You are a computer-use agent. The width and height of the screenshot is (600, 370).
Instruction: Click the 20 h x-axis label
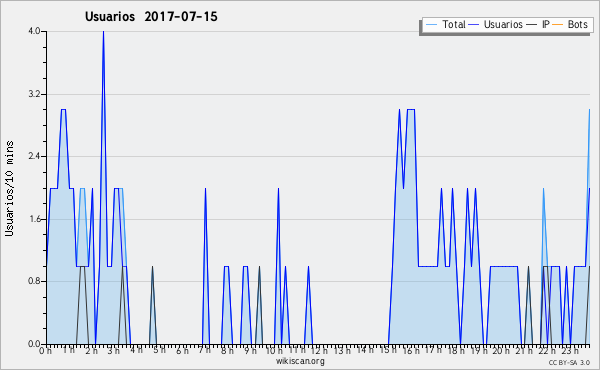pyautogui.click(x=501, y=350)
